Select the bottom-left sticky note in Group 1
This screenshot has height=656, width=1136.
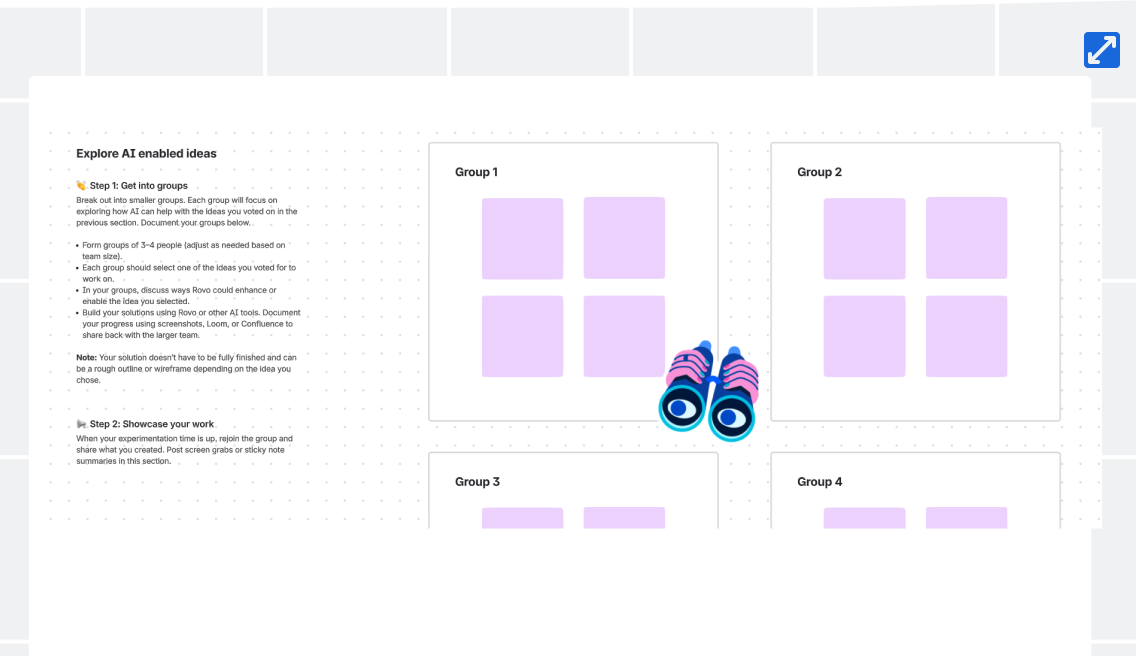pos(522,336)
